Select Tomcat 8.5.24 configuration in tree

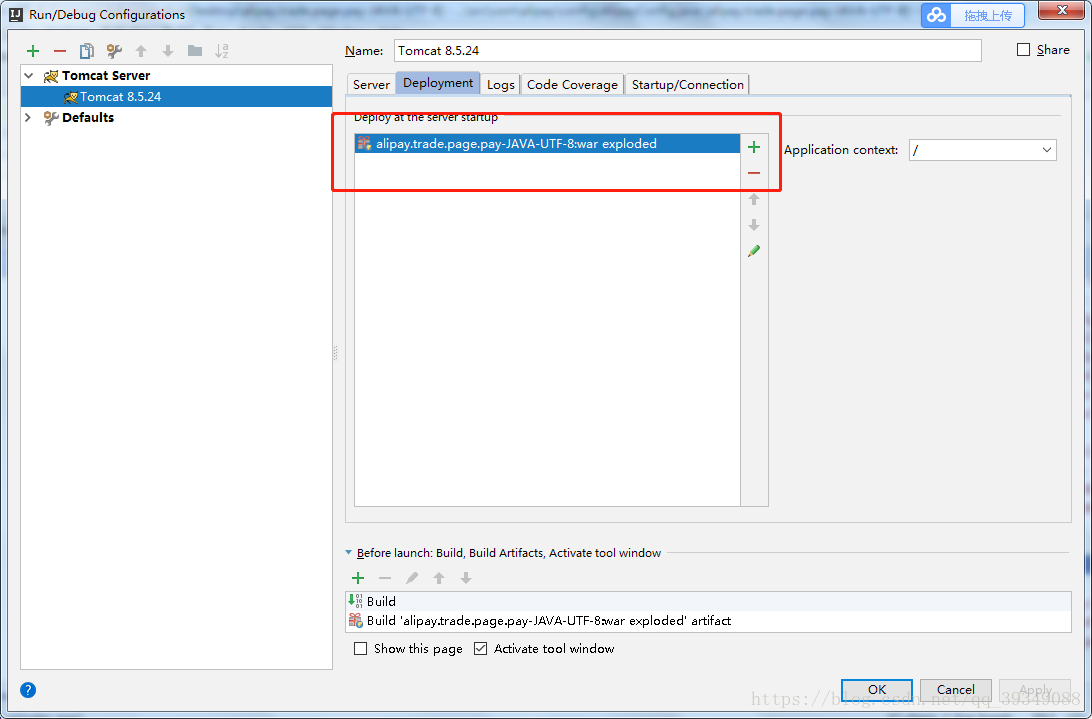tap(177, 97)
